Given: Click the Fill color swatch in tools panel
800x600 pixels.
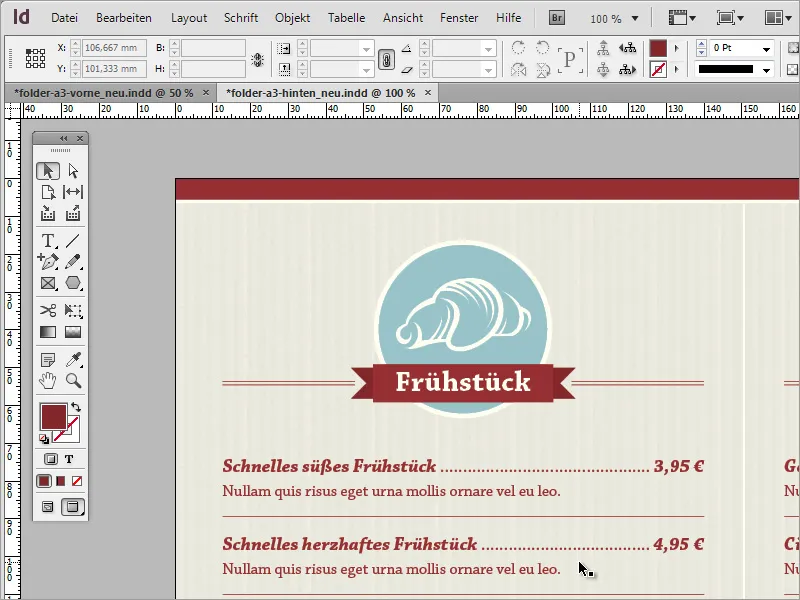Looking at the screenshot, I should point(53,416).
